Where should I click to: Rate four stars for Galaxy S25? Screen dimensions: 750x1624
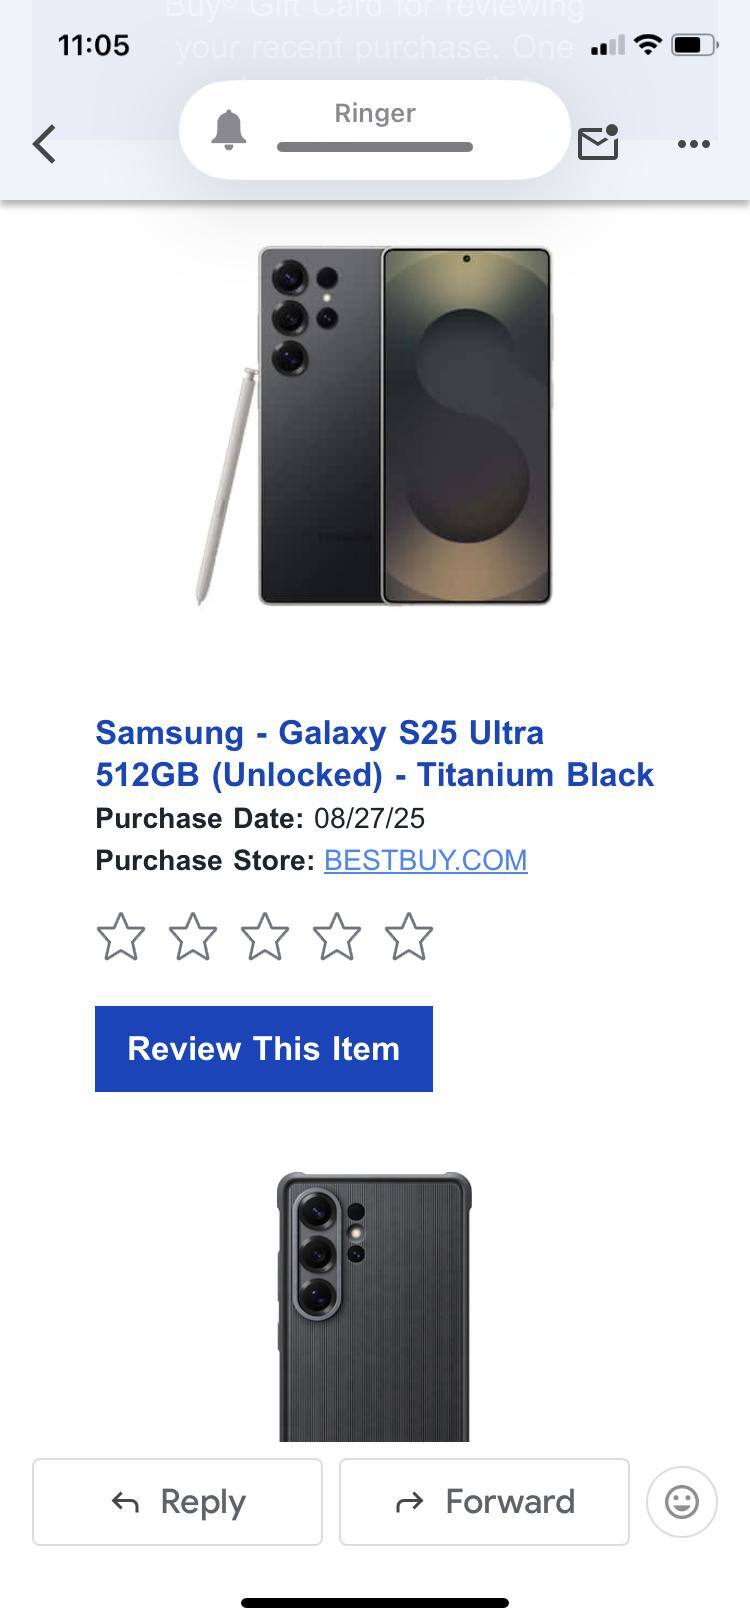[x=337, y=937]
